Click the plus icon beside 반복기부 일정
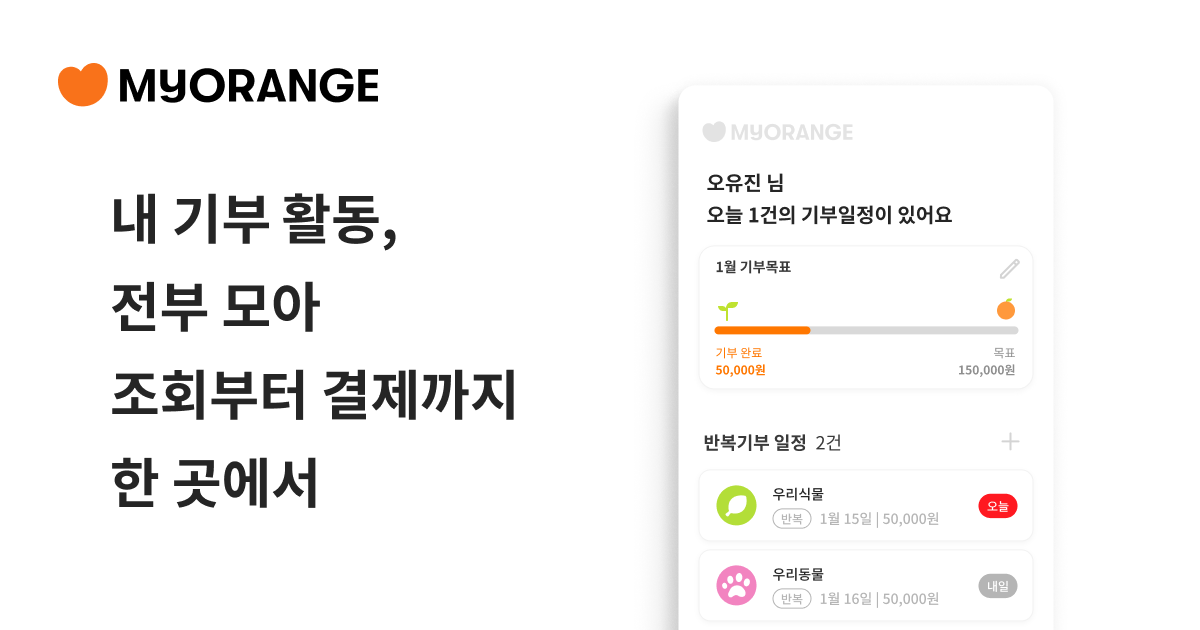Screen dimensions: 1200x630 pos(1010,442)
